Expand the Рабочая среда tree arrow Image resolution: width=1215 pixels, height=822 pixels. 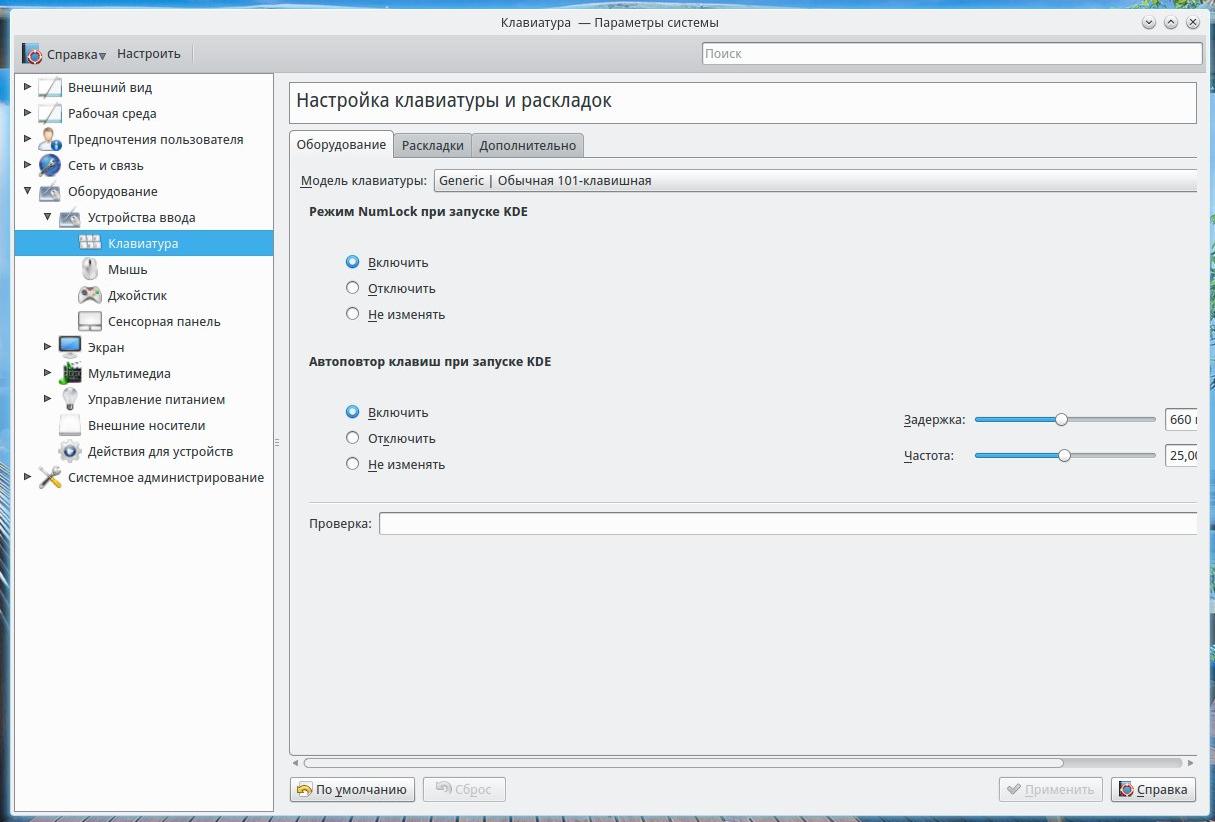28,113
